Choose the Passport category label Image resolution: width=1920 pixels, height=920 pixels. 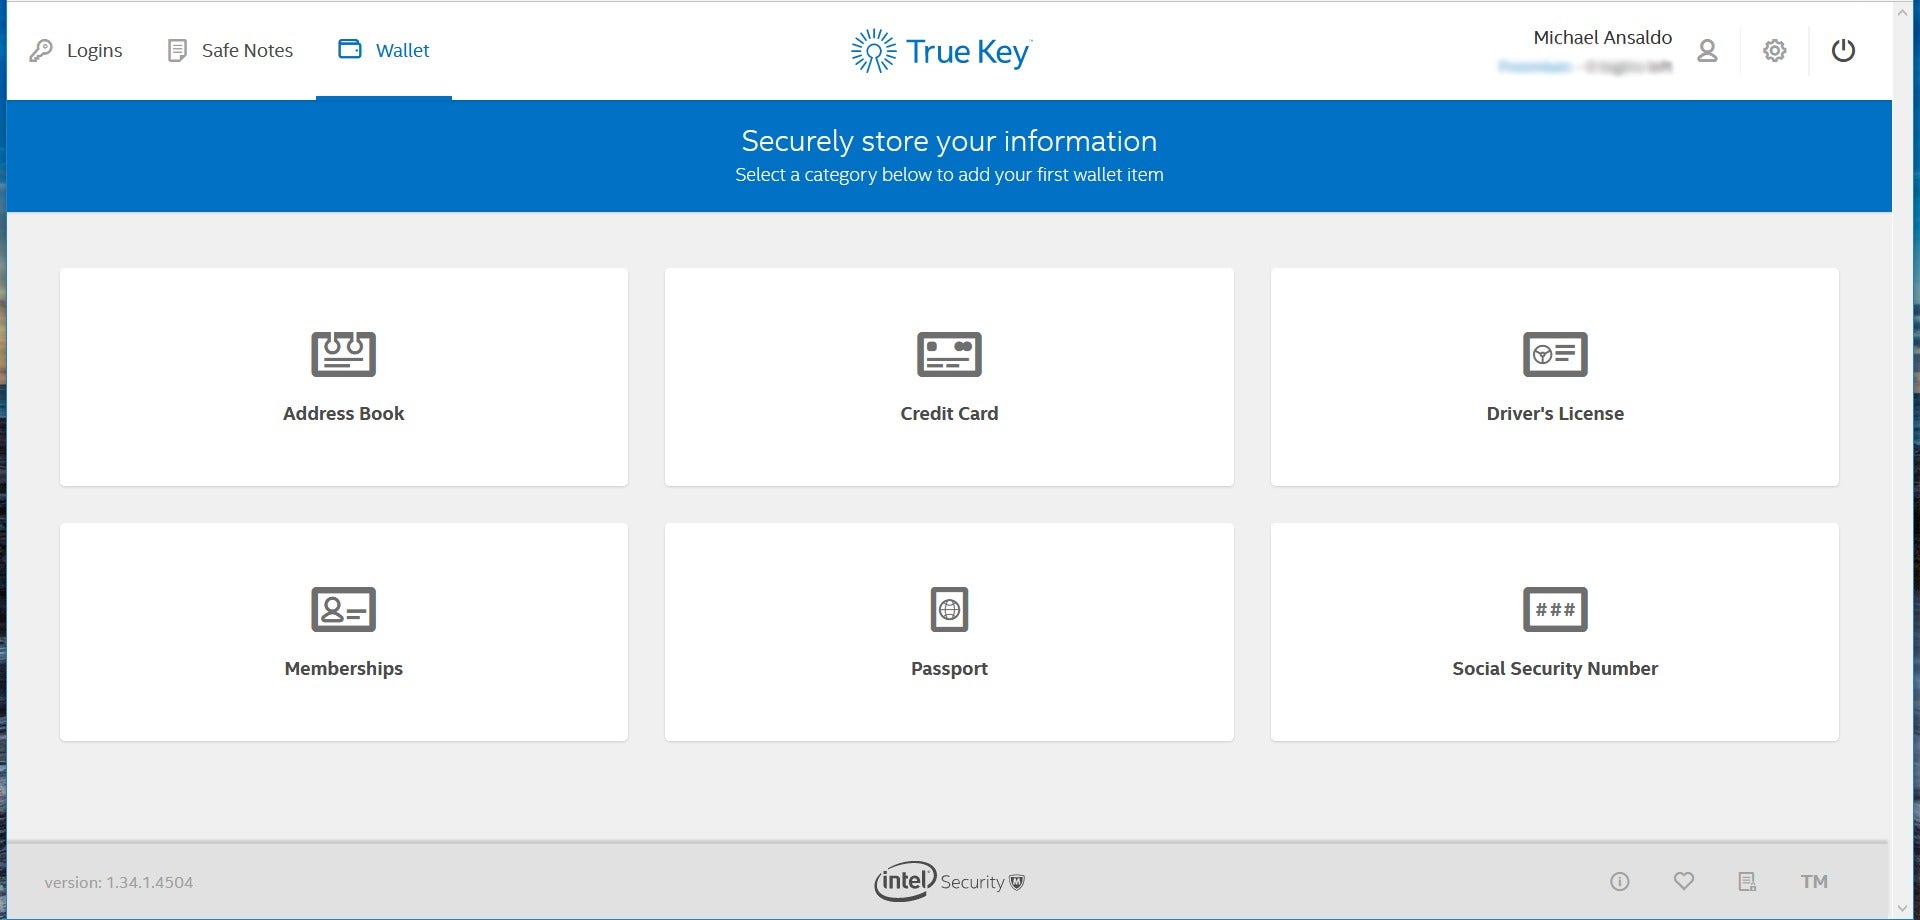coord(949,669)
